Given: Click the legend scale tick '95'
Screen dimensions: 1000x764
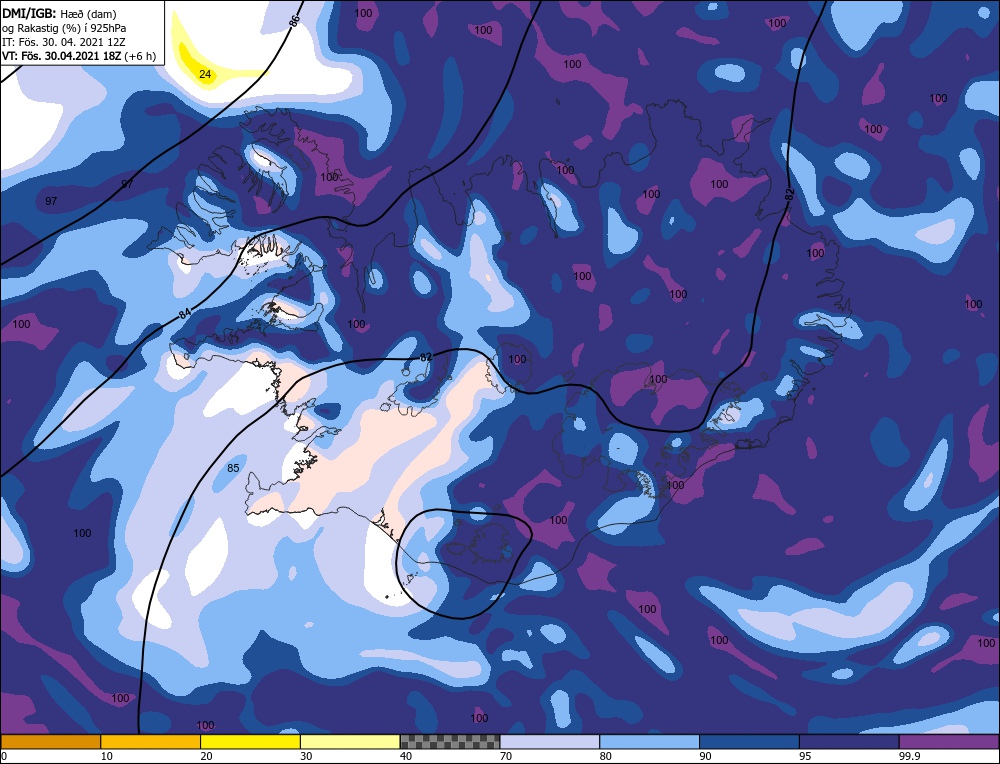Looking at the screenshot, I should click(x=805, y=756).
